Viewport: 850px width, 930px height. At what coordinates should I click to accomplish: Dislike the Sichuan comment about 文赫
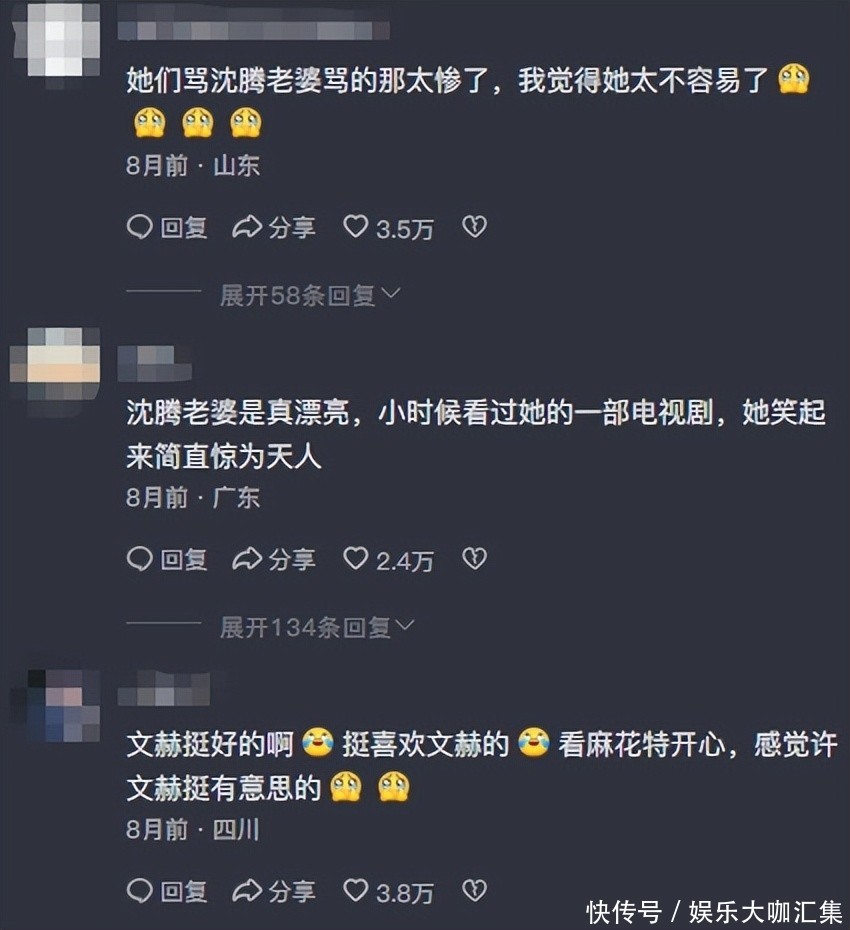pos(475,891)
